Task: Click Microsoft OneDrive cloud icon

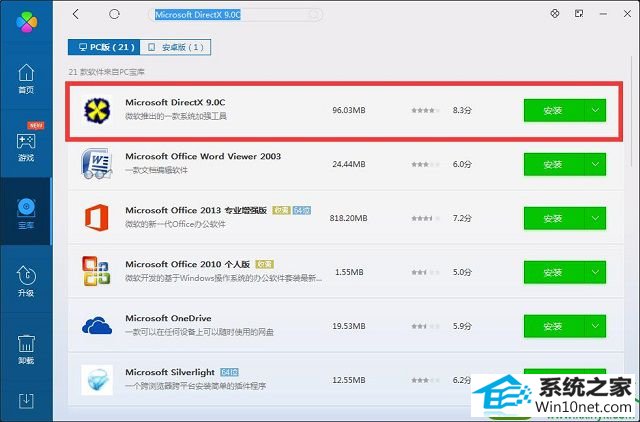Action: tap(97, 326)
